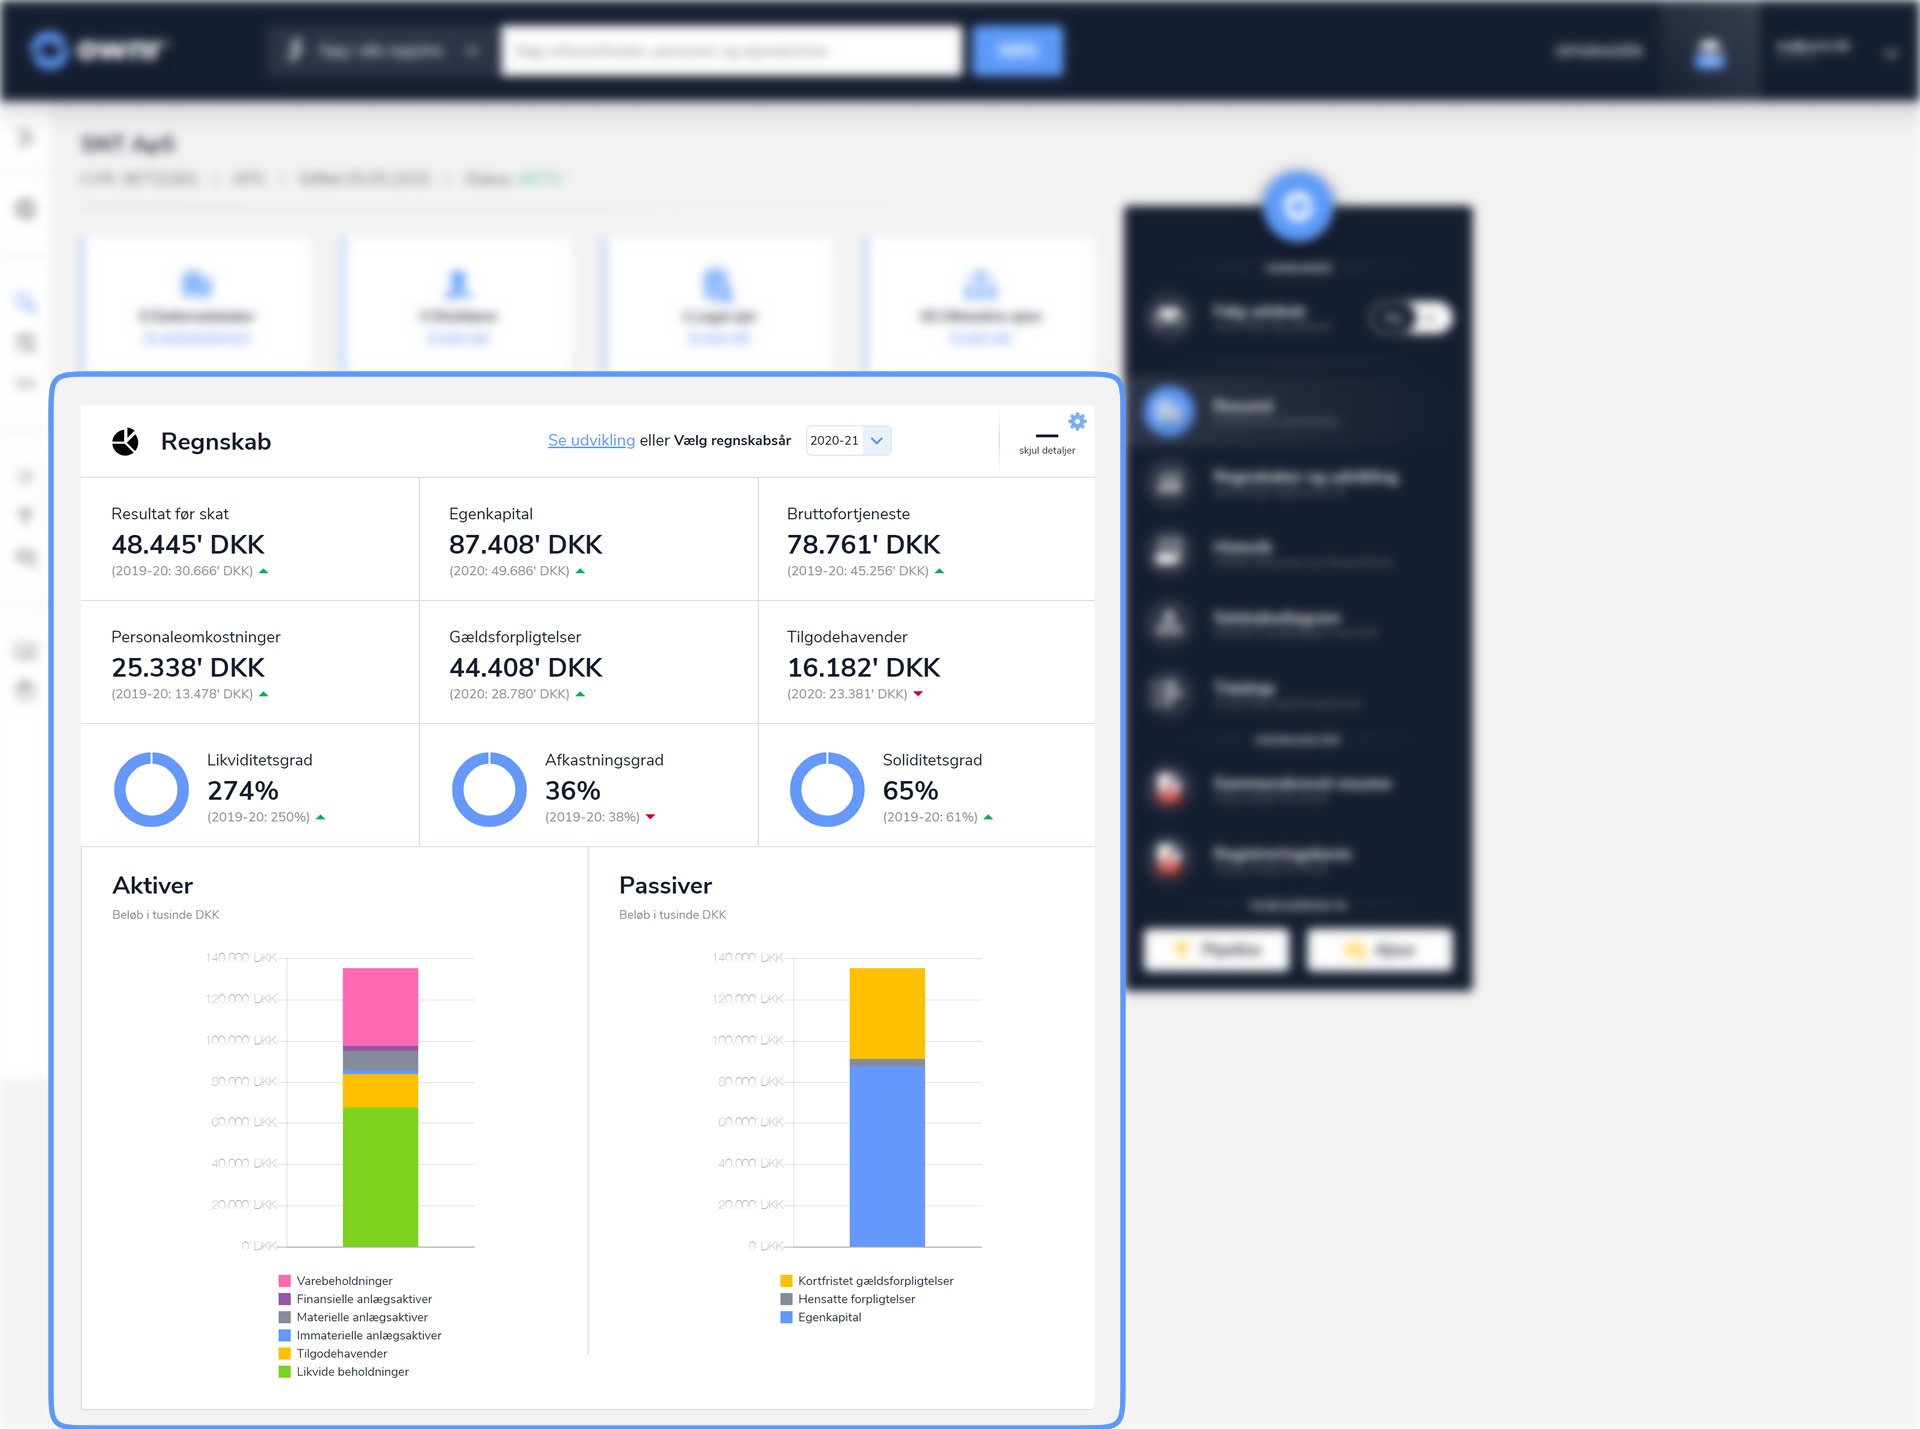Image resolution: width=1920 pixels, height=1429 pixels.
Task: Click green trend arrow under Egenkapital value
Action: (x=580, y=571)
